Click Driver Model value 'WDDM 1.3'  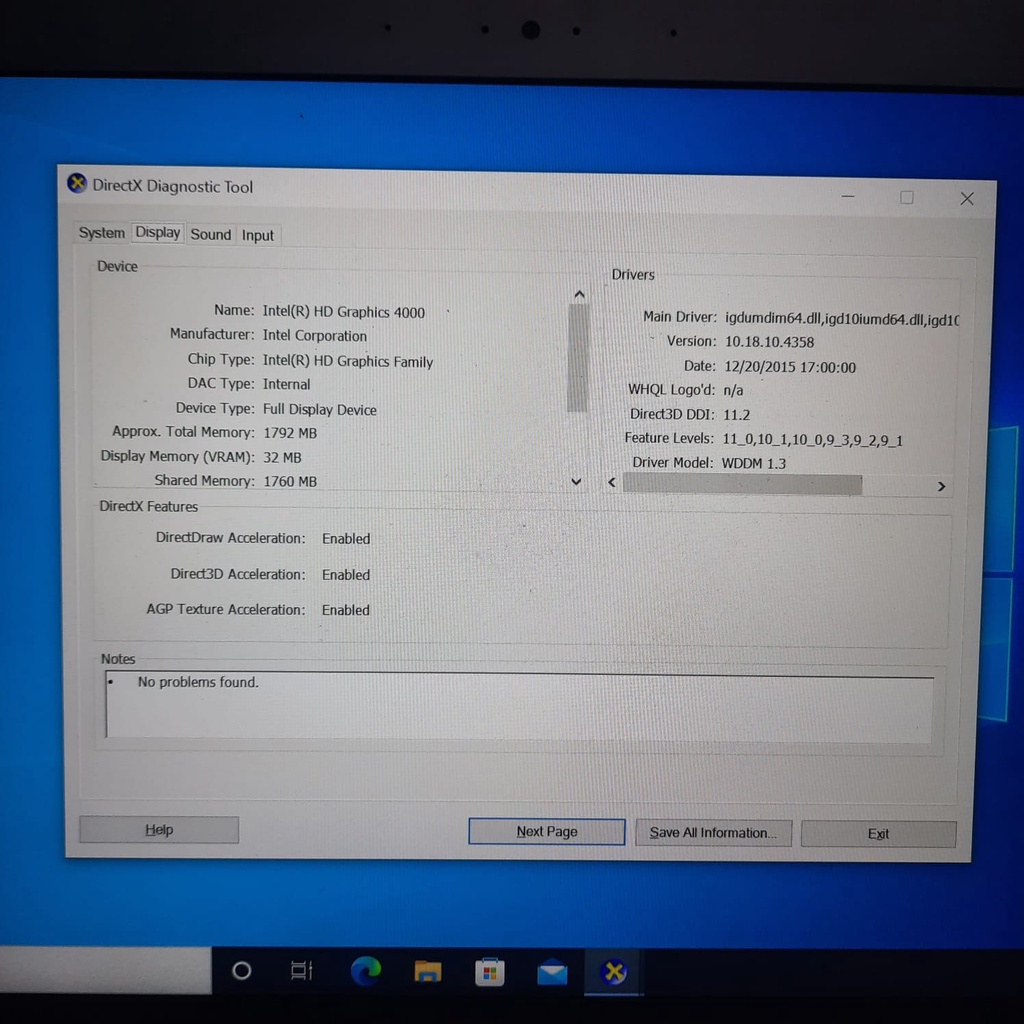coord(754,463)
